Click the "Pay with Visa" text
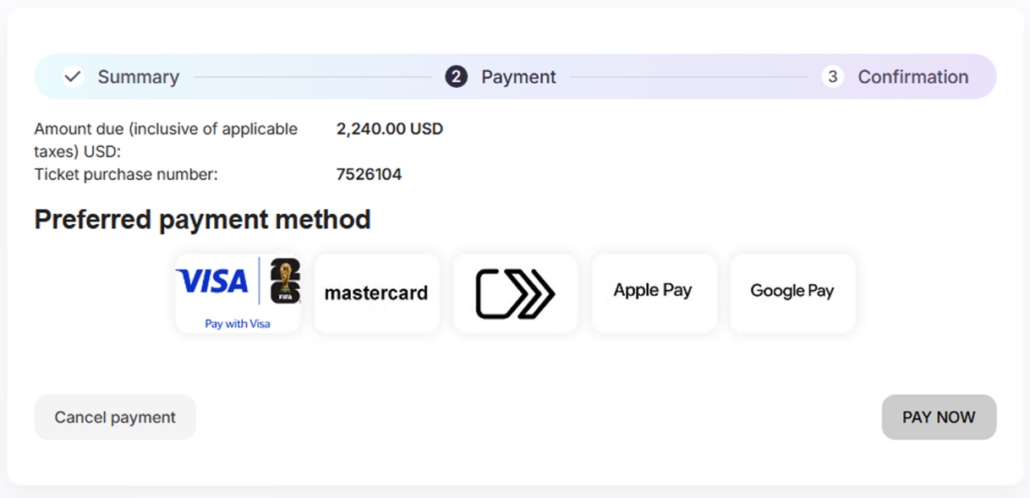 coord(237,324)
